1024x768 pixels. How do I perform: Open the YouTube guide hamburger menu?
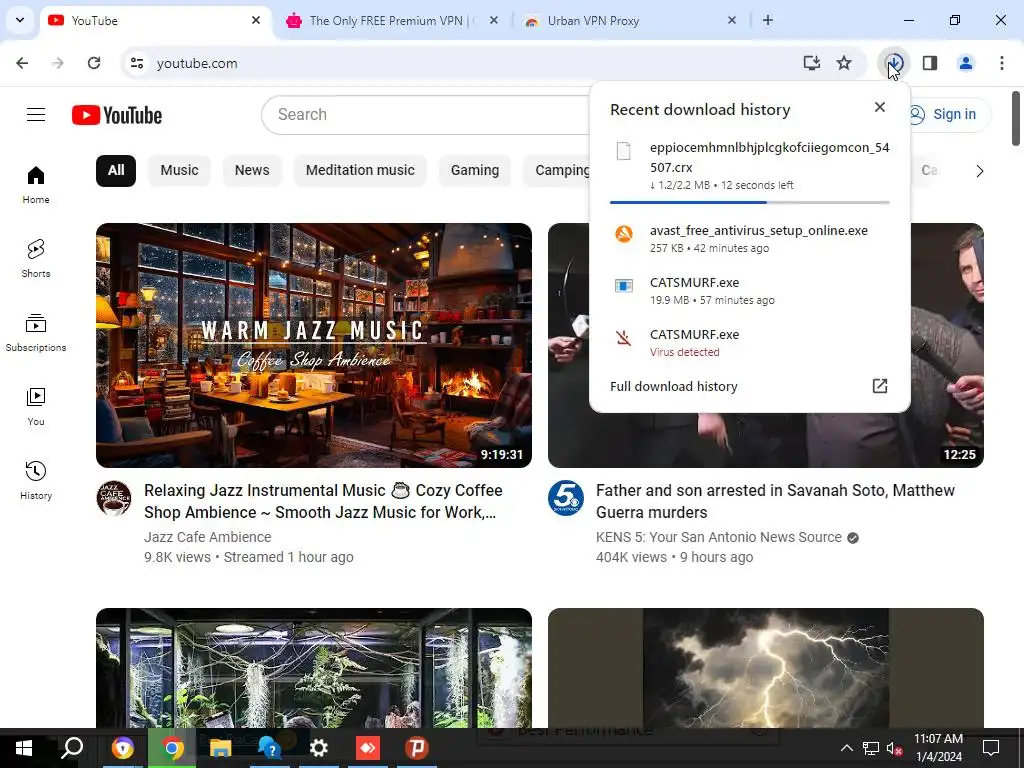coord(36,115)
